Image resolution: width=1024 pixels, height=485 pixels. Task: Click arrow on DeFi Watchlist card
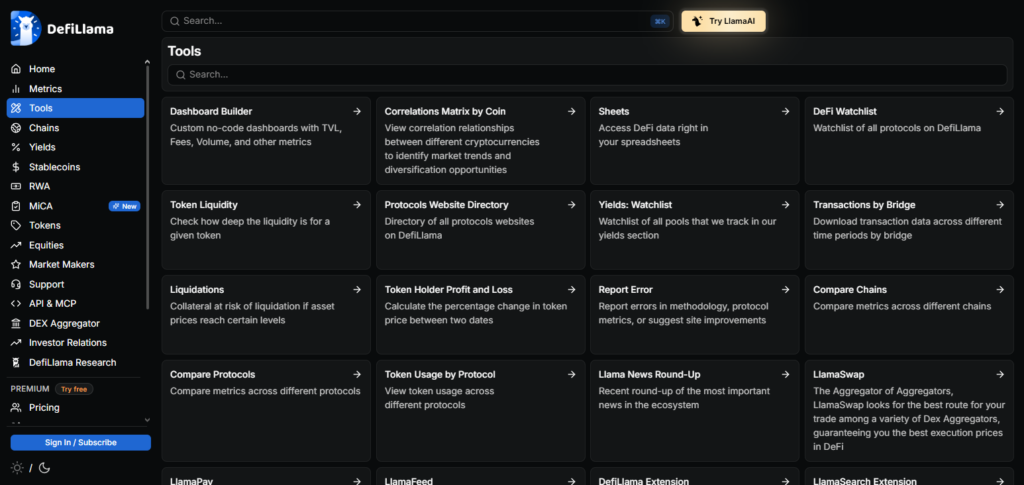point(1000,112)
